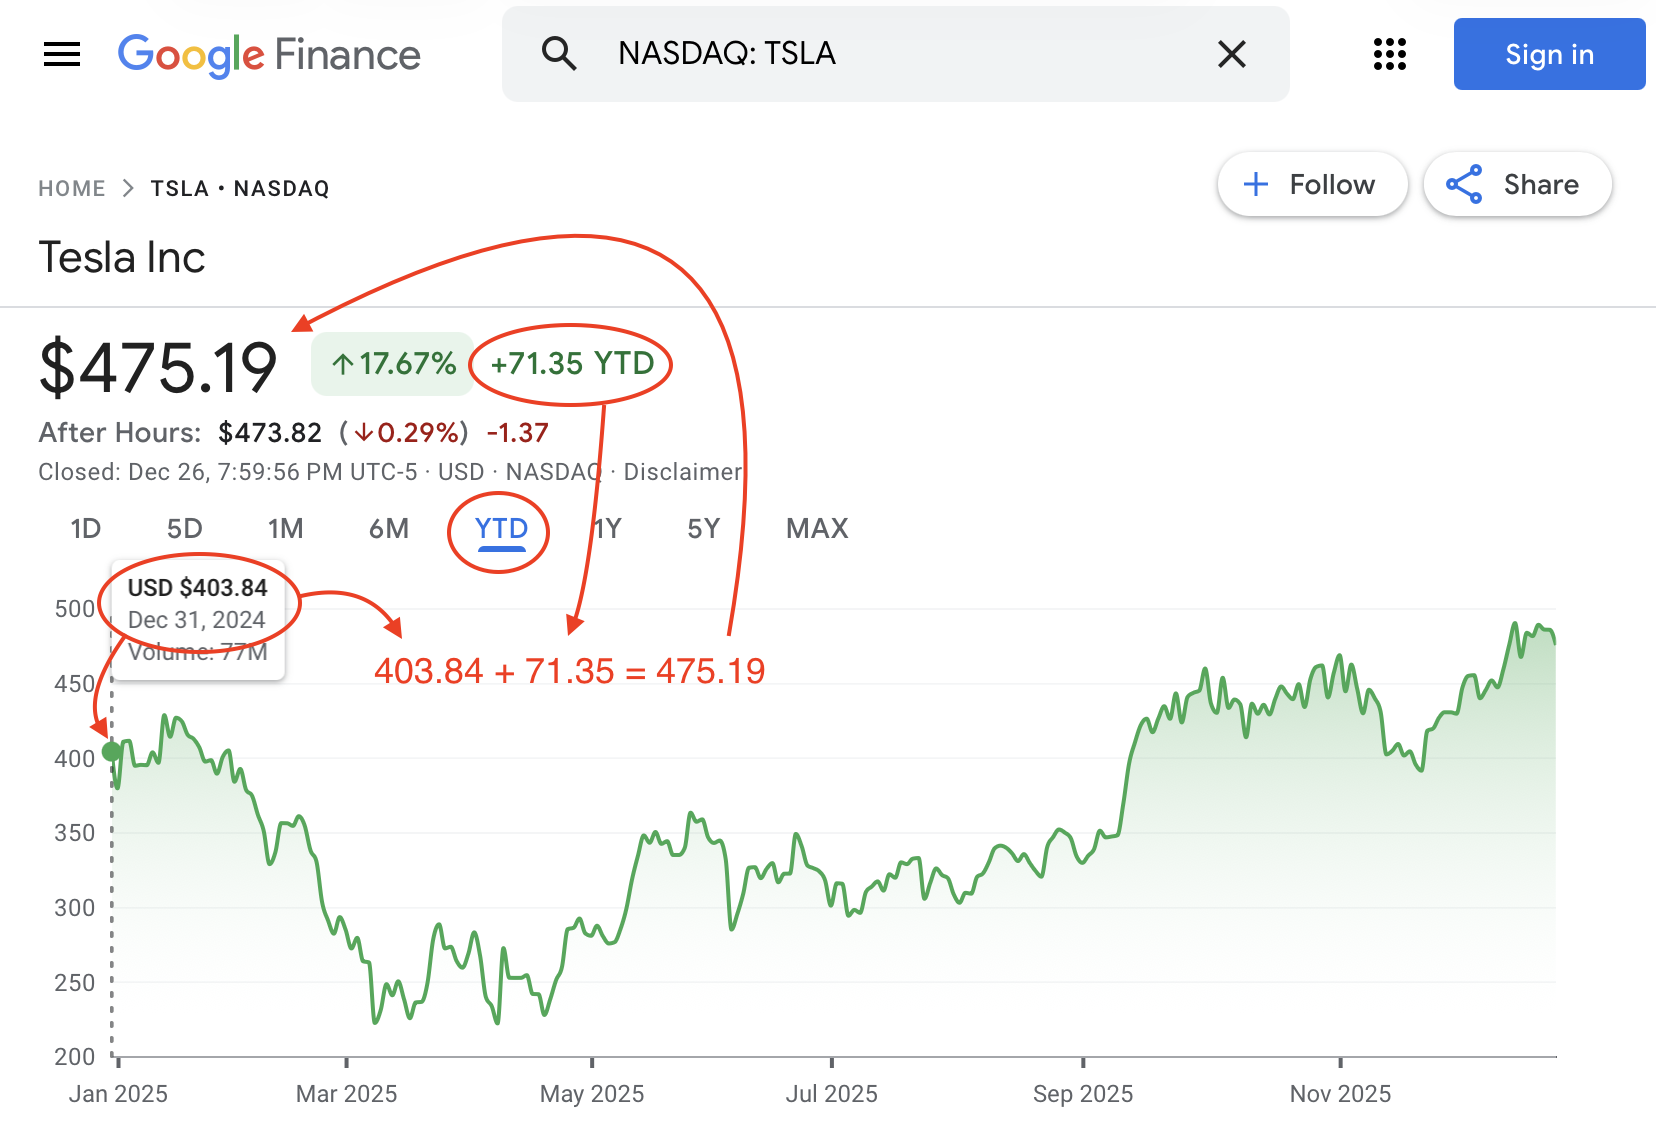Follow Tesla Inc stock
The height and width of the screenshot is (1136, 1656).
pyautogui.click(x=1311, y=185)
